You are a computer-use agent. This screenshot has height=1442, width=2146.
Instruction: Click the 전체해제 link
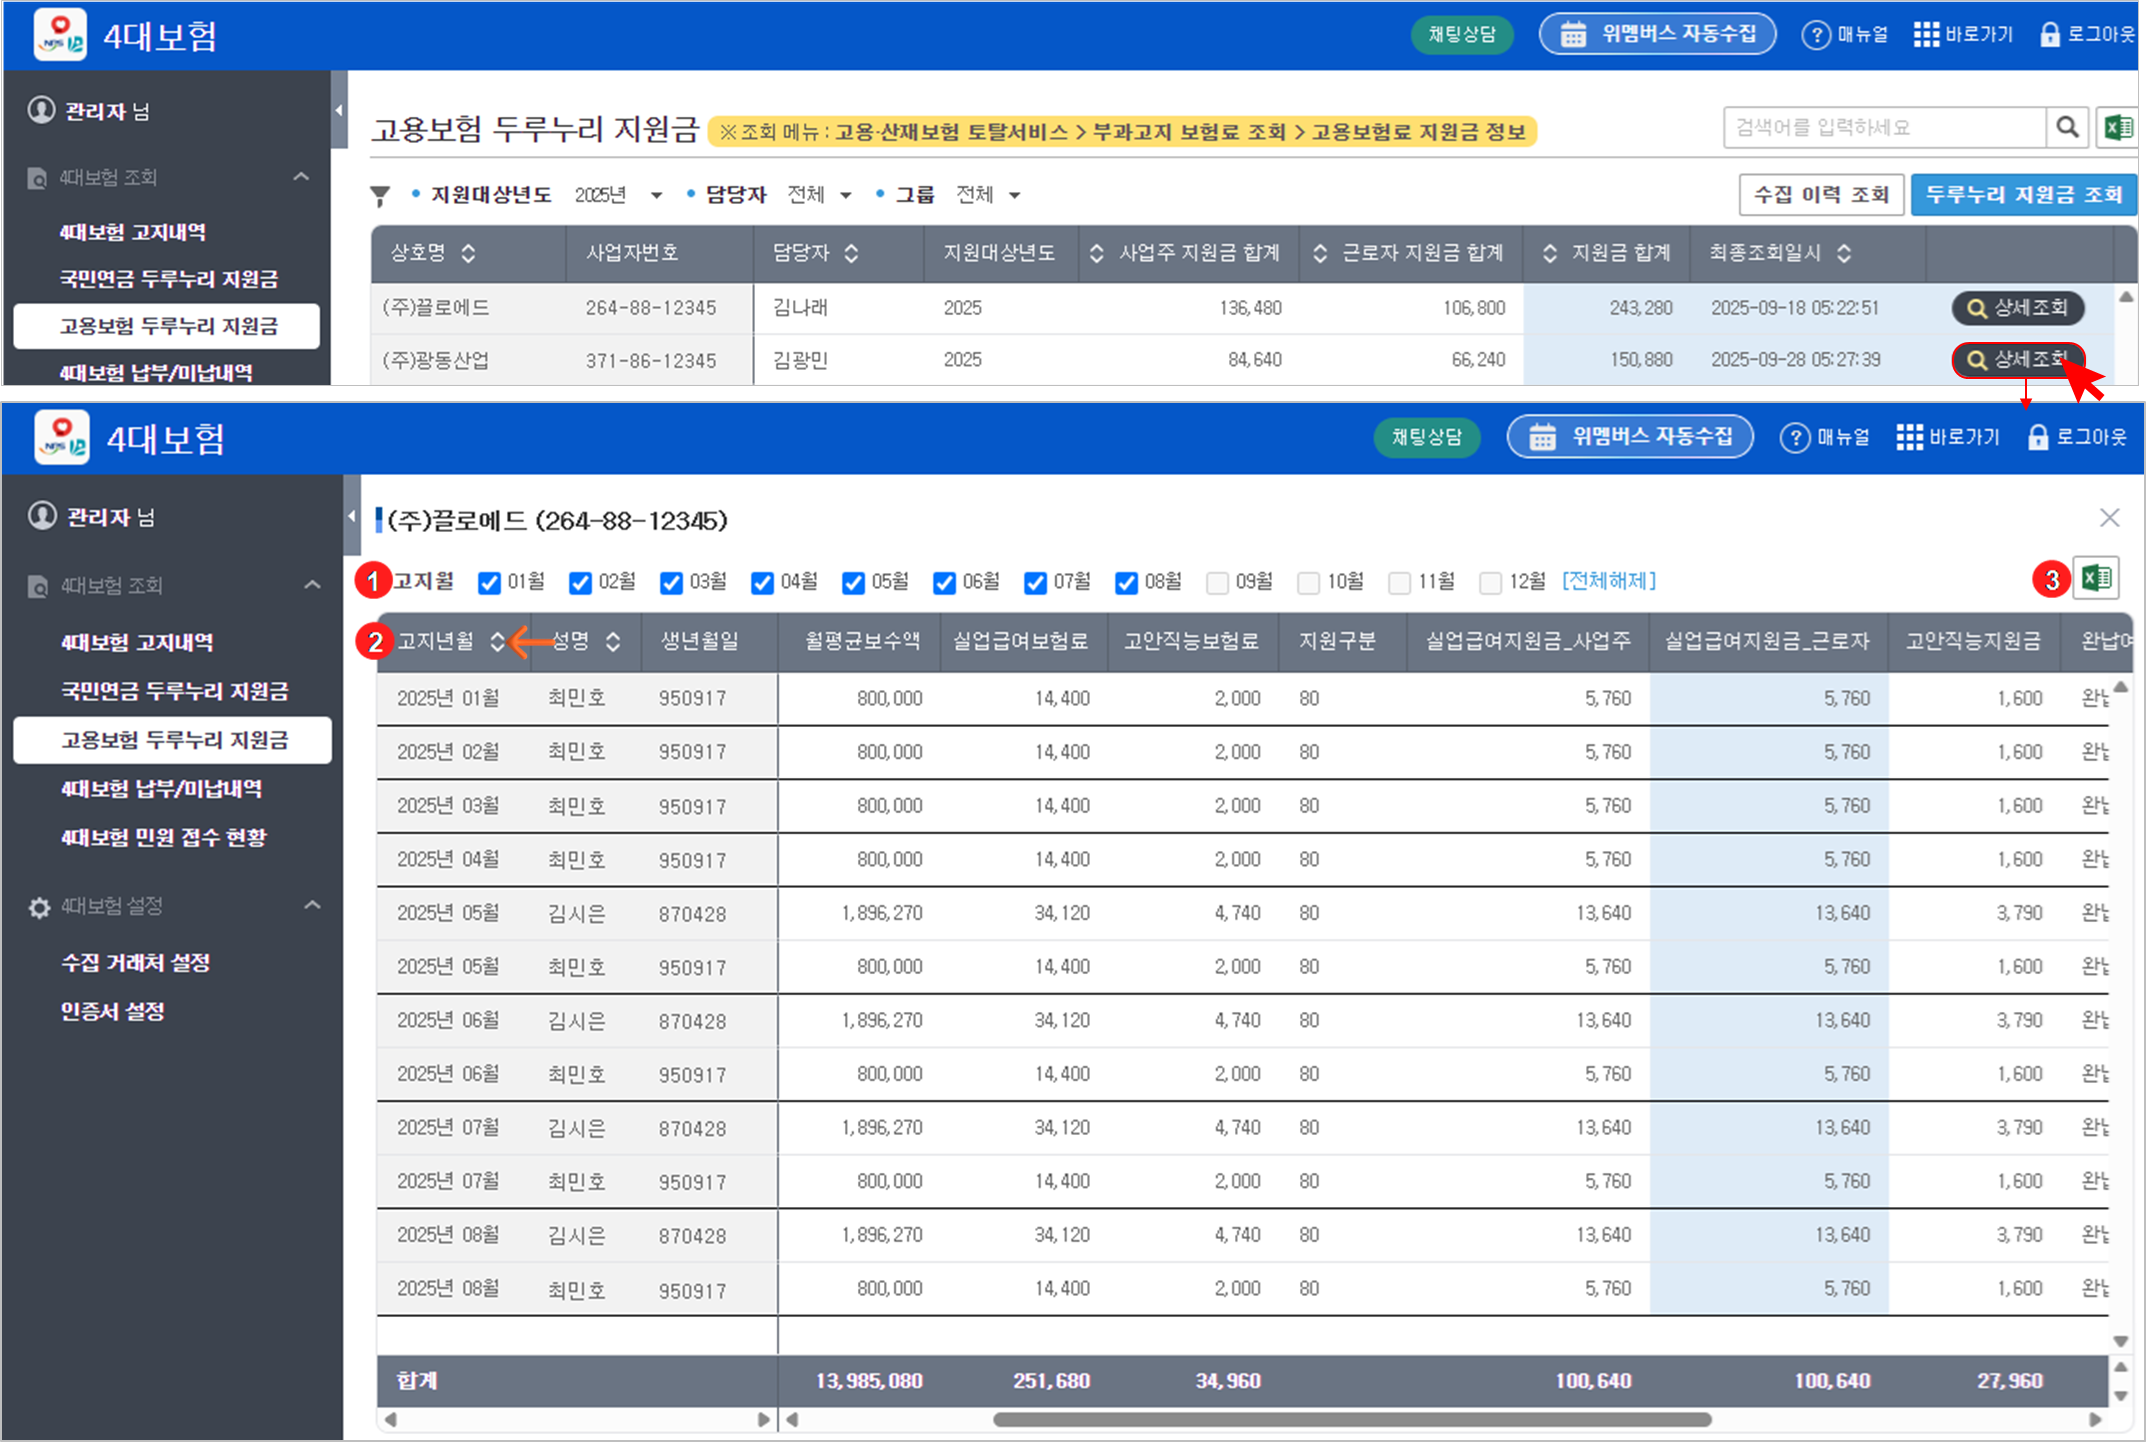pyautogui.click(x=1608, y=581)
